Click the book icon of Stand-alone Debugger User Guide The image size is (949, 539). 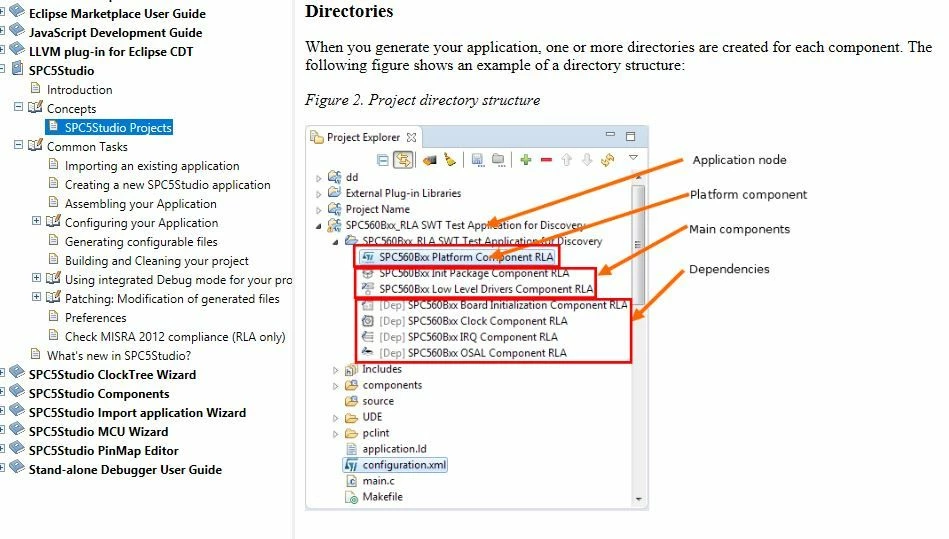point(17,468)
